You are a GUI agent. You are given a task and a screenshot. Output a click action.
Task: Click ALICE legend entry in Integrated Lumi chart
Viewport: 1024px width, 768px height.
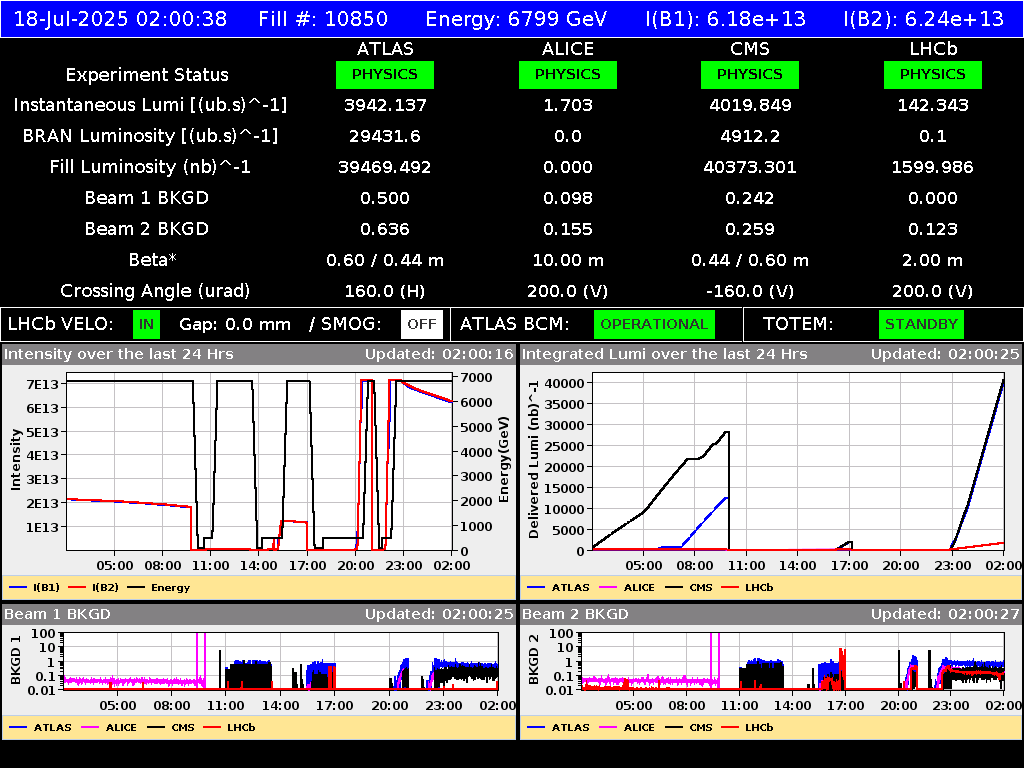point(627,588)
